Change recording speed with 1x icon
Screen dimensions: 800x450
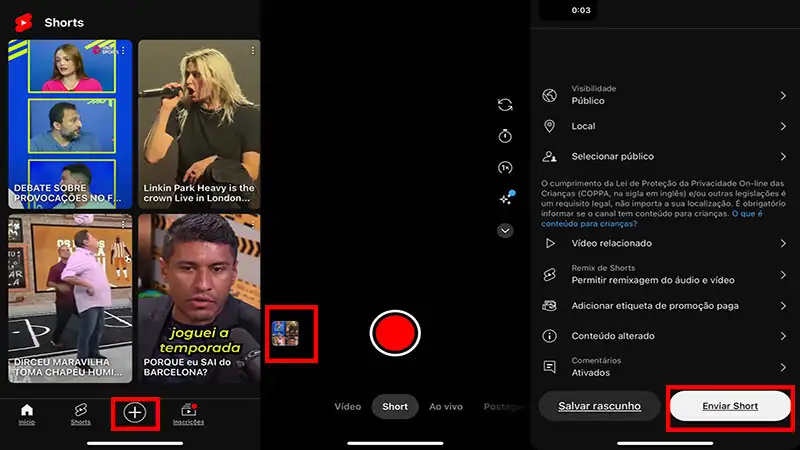point(505,168)
